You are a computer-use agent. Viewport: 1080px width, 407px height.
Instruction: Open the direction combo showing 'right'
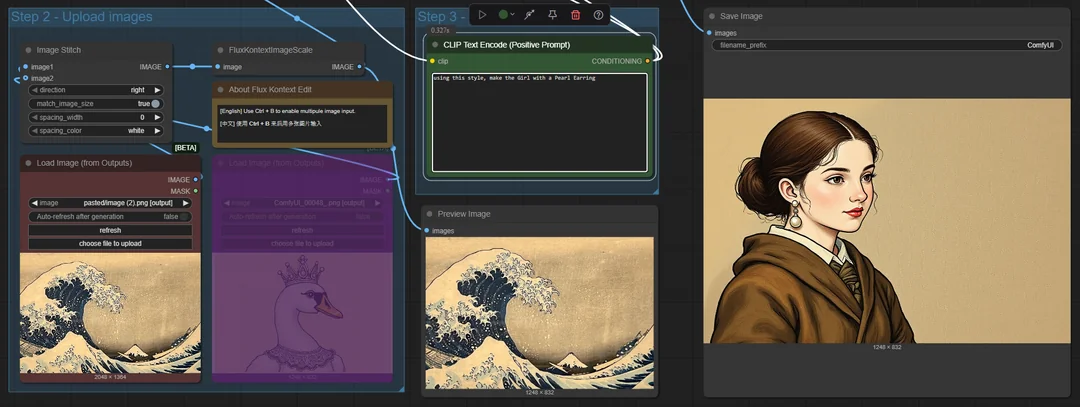pos(96,90)
